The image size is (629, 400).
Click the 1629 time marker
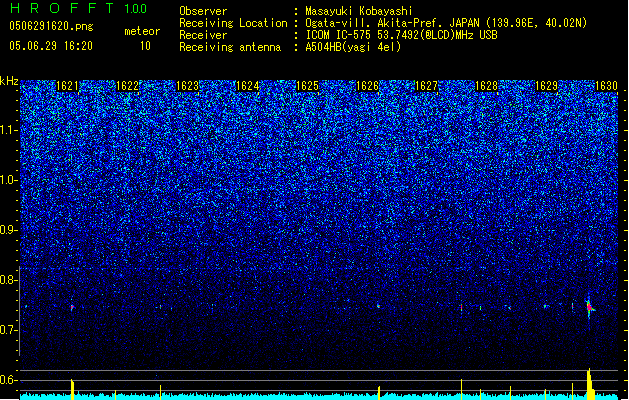pos(546,86)
